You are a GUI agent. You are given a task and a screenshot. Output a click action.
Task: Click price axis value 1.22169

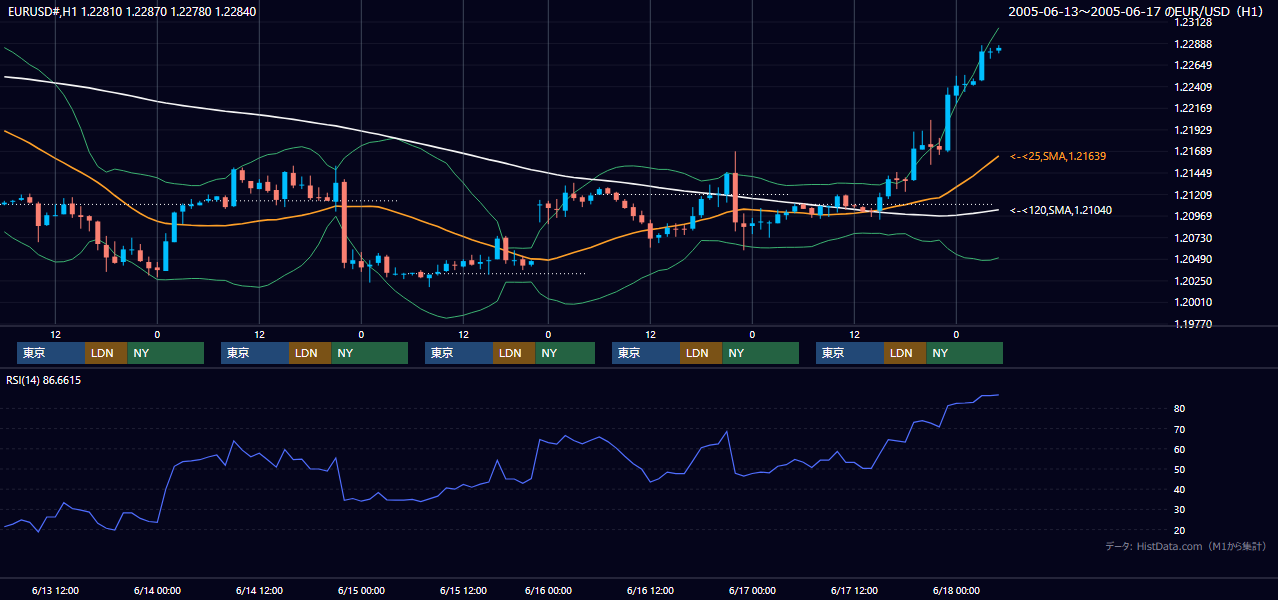(x=1192, y=108)
